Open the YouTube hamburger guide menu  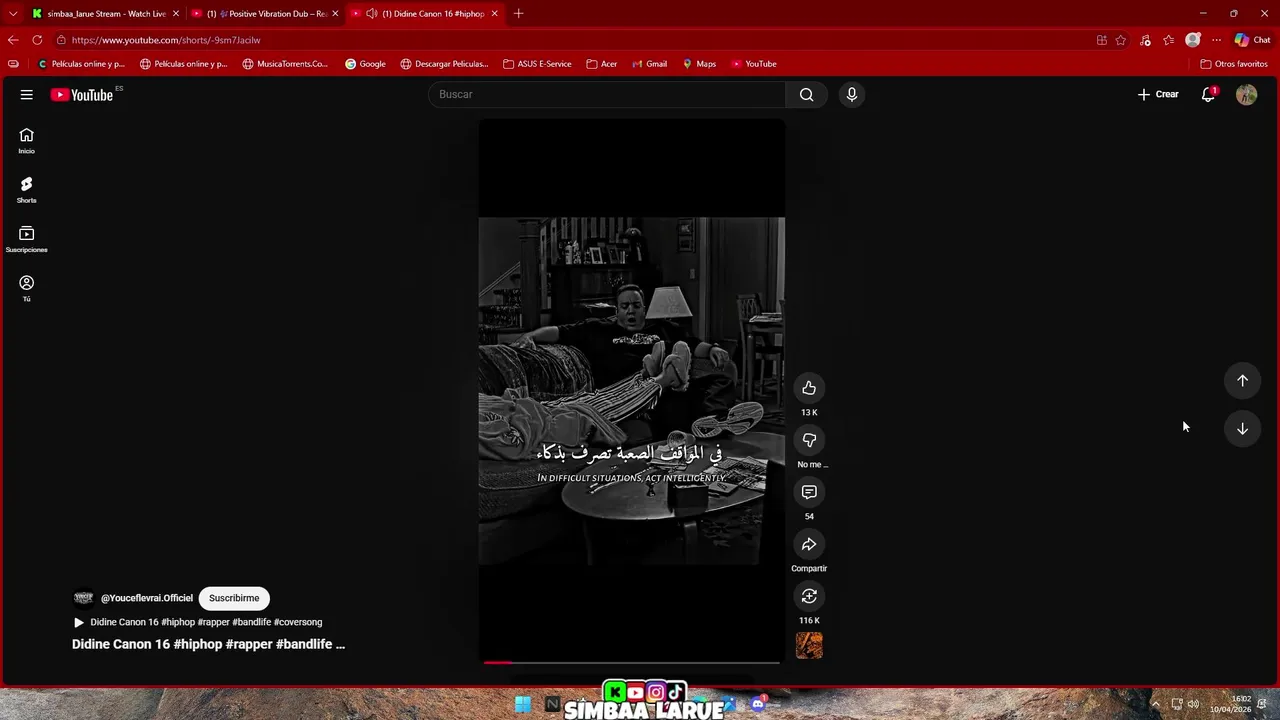[27, 94]
